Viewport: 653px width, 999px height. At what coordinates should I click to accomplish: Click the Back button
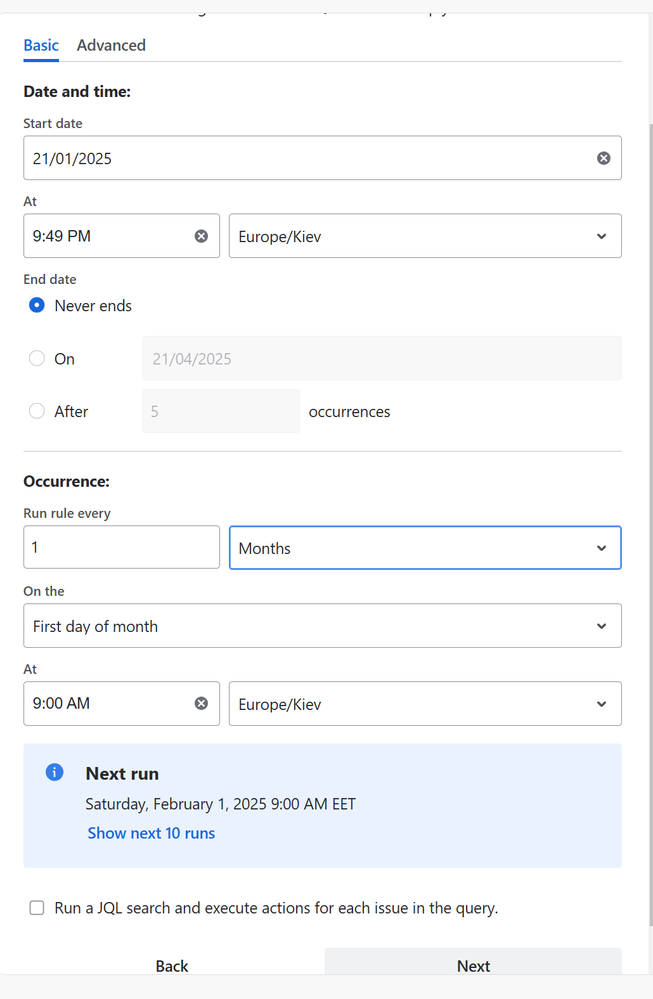pos(172,965)
